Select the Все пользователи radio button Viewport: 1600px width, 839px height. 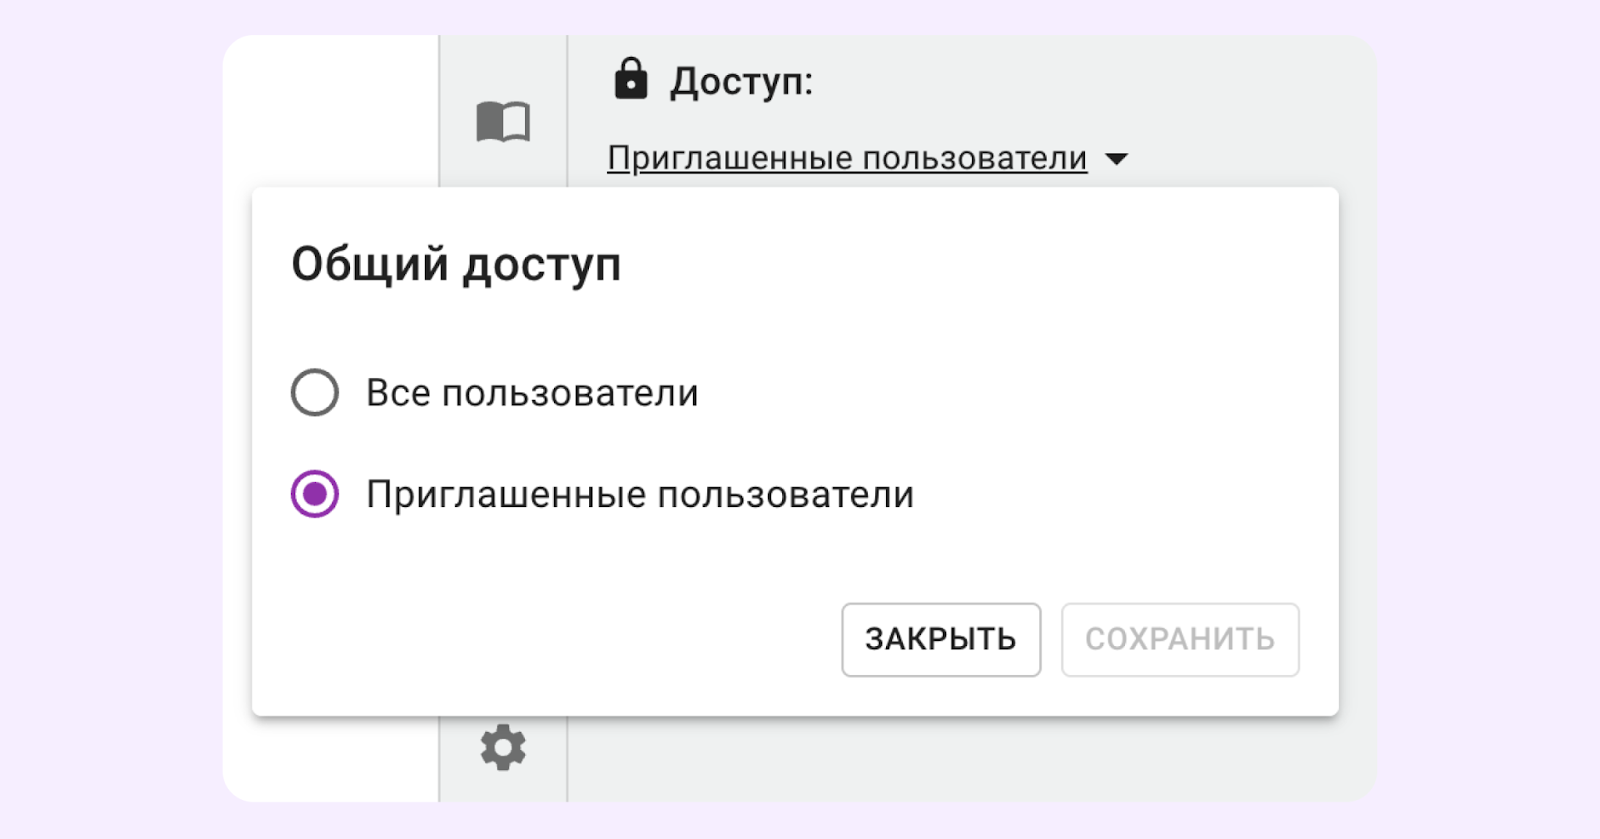pos(314,392)
